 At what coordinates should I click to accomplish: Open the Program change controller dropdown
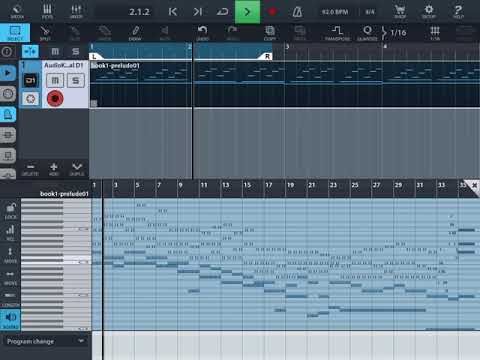[x=45, y=341]
